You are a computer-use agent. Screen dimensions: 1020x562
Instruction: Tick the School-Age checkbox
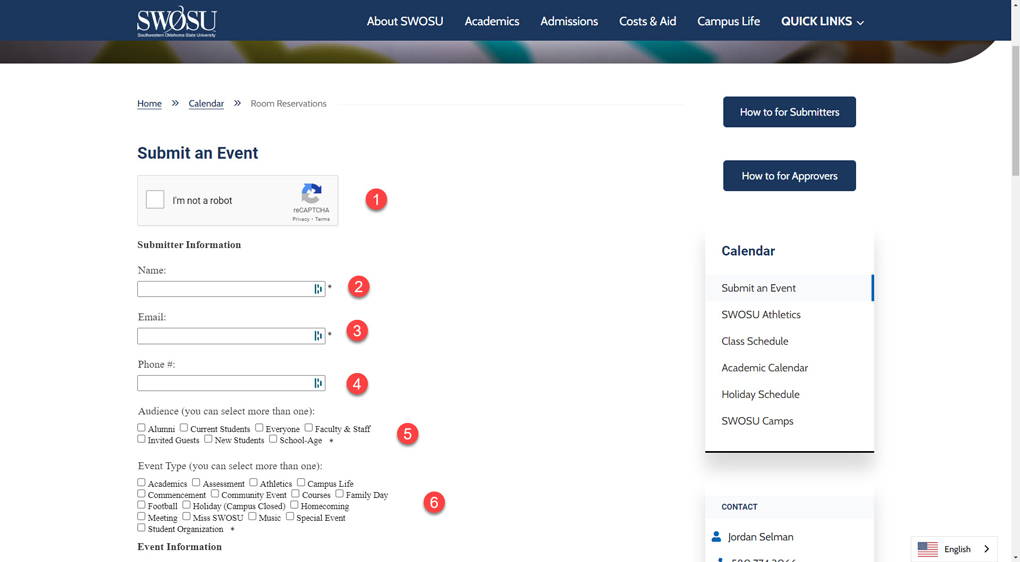[273, 438]
